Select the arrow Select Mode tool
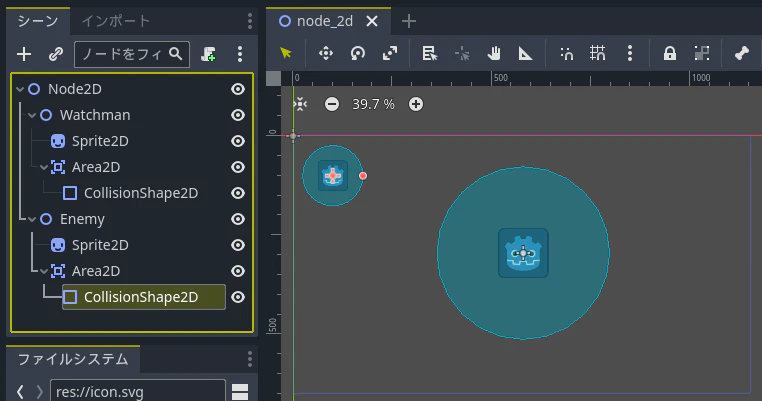762x401 pixels. point(286,53)
